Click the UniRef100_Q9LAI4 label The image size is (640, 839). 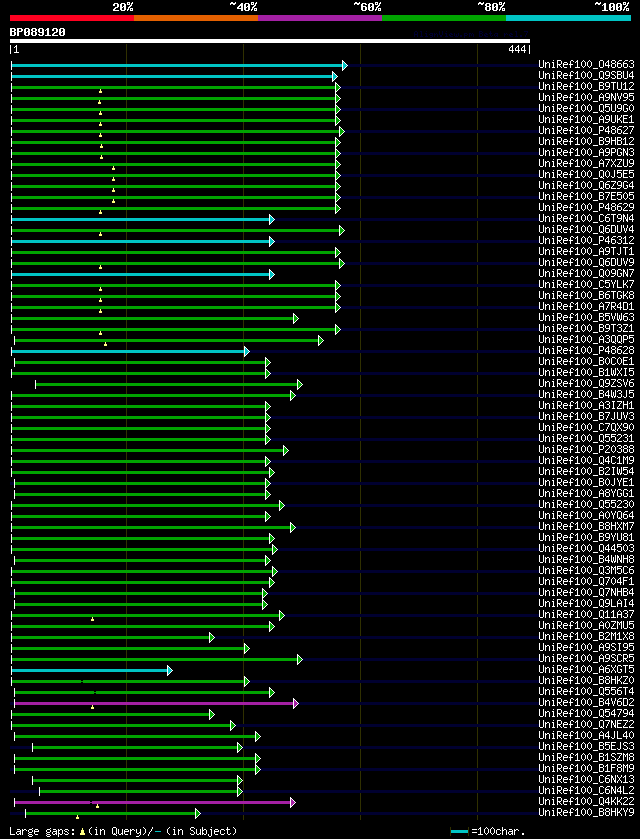pos(586,603)
